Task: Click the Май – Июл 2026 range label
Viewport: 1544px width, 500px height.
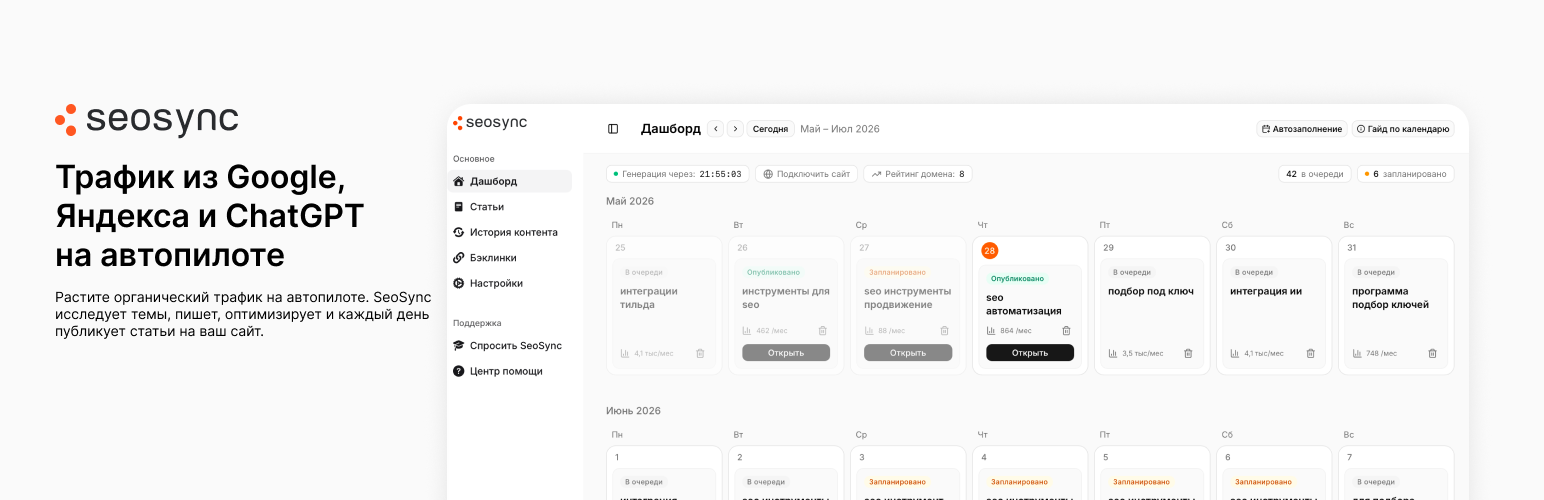Action: [840, 129]
